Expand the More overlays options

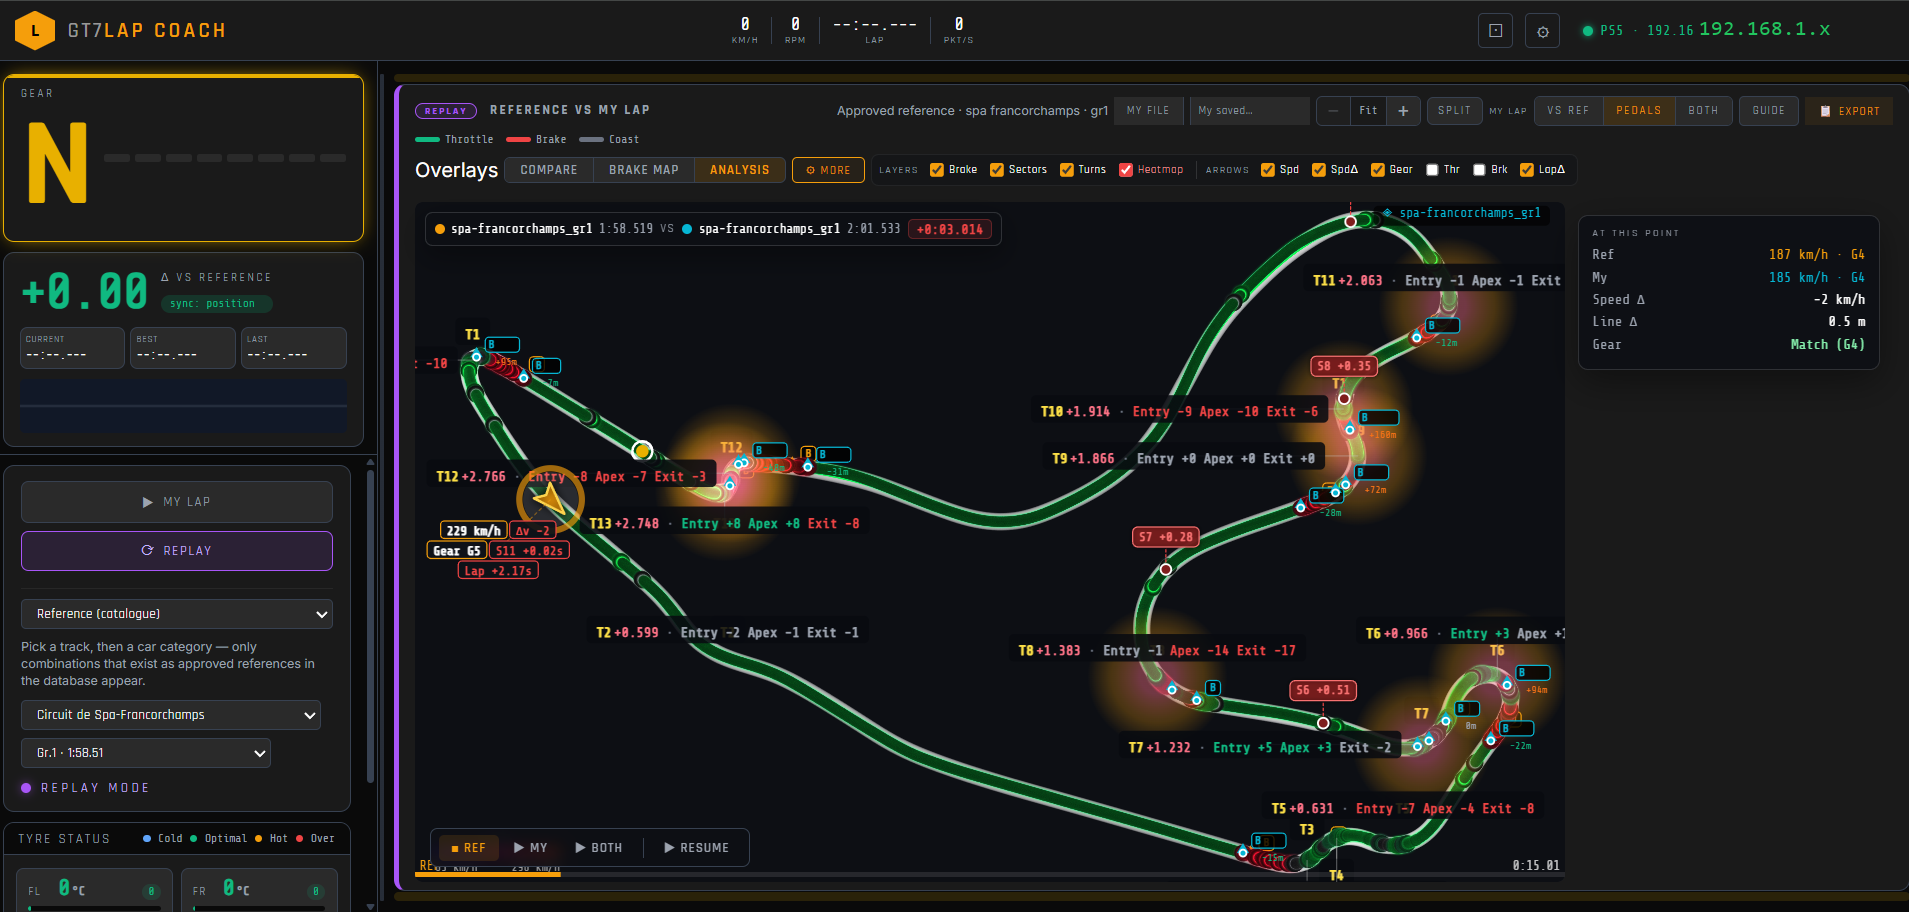click(x=828, y=170)
